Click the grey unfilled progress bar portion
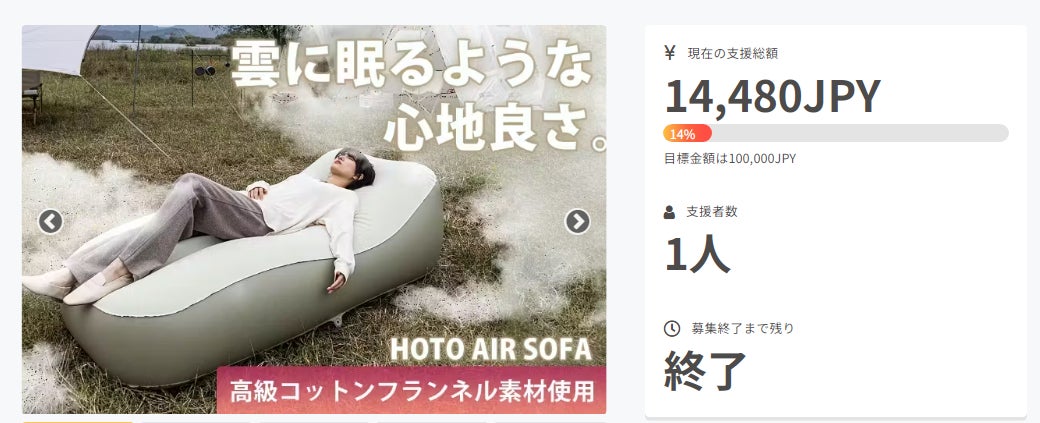1040x423 pixels. tap(858, 134)
